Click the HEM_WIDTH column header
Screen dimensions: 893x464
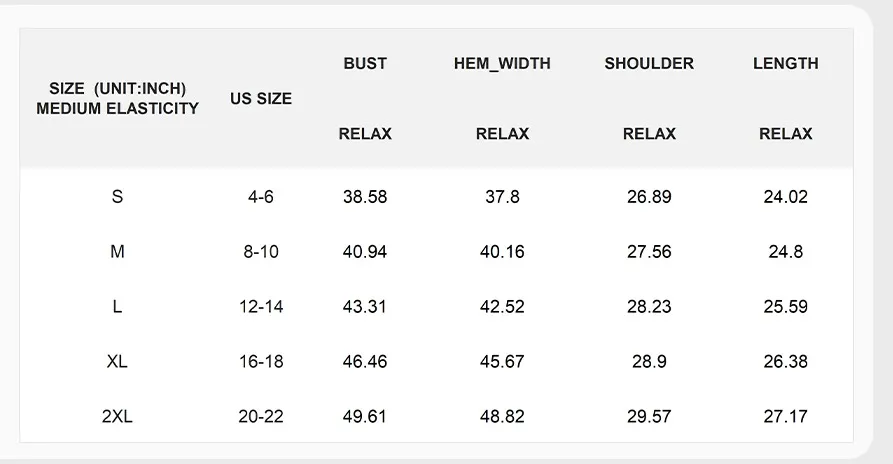[502, 63]
